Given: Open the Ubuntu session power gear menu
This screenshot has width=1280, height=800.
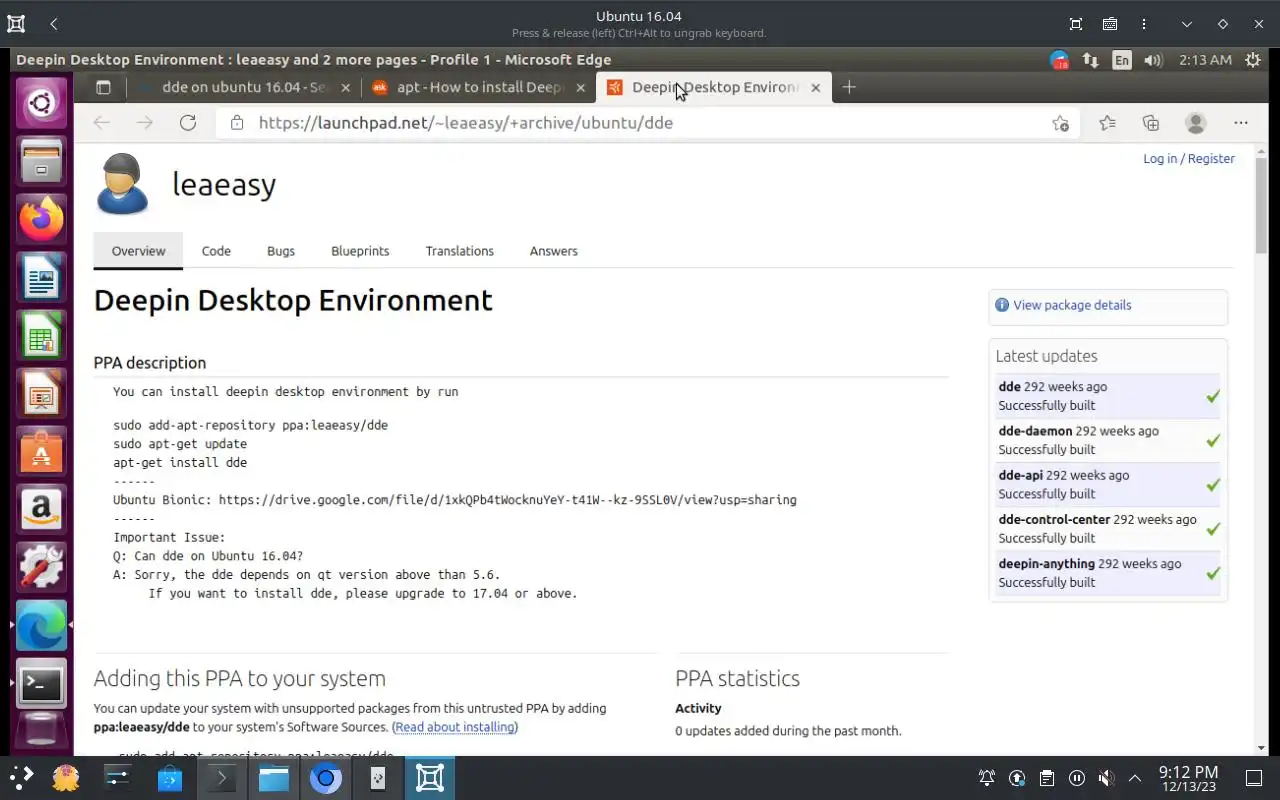Looking at the screenshot, I should 1253,60.
